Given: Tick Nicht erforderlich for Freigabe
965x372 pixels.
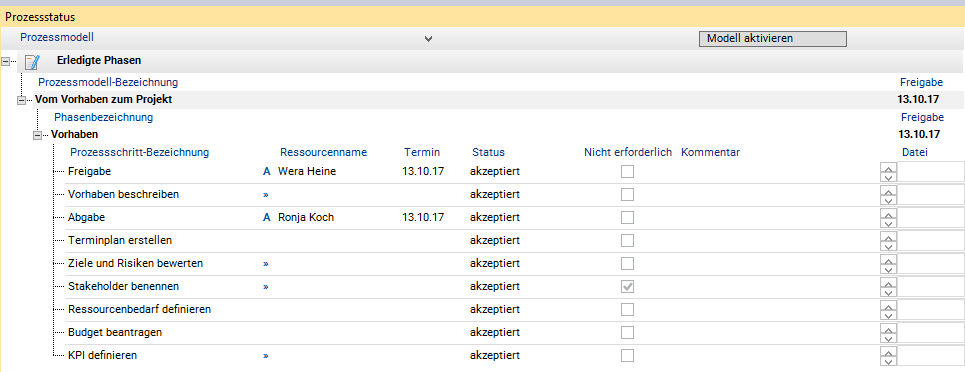Looking at the screenshot, I should click(627, 171).
